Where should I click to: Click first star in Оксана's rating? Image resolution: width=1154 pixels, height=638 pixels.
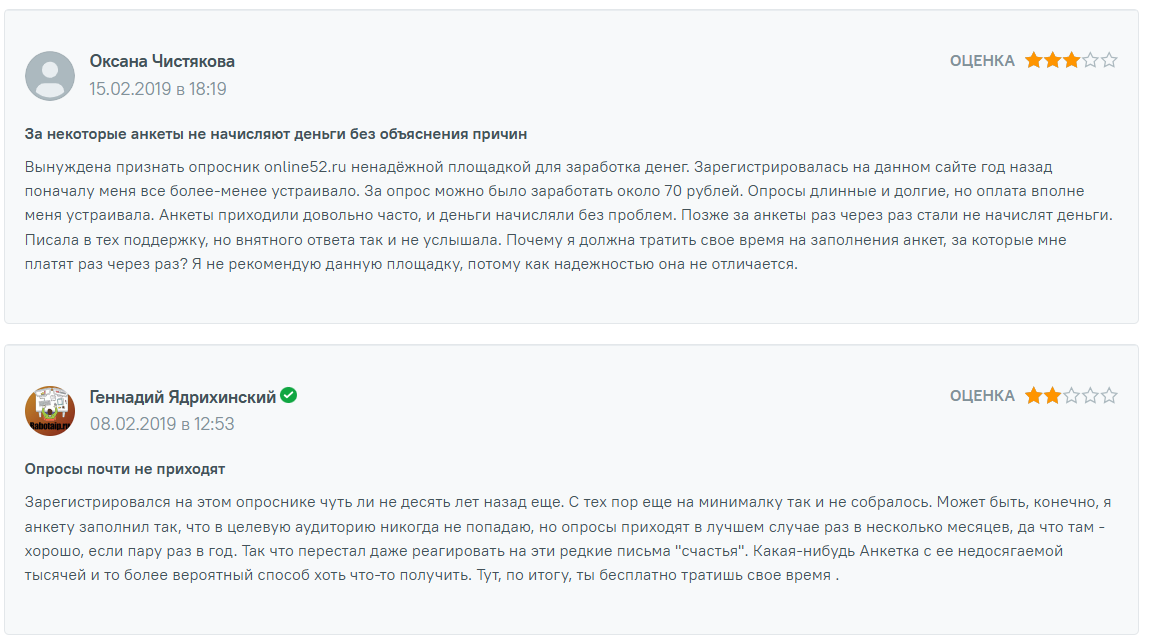coord(1034,61)
